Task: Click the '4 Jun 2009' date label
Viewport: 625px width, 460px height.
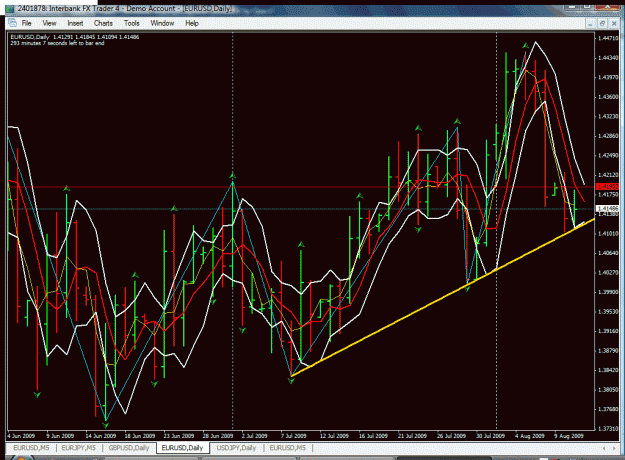Action: [x=21, y=436]
